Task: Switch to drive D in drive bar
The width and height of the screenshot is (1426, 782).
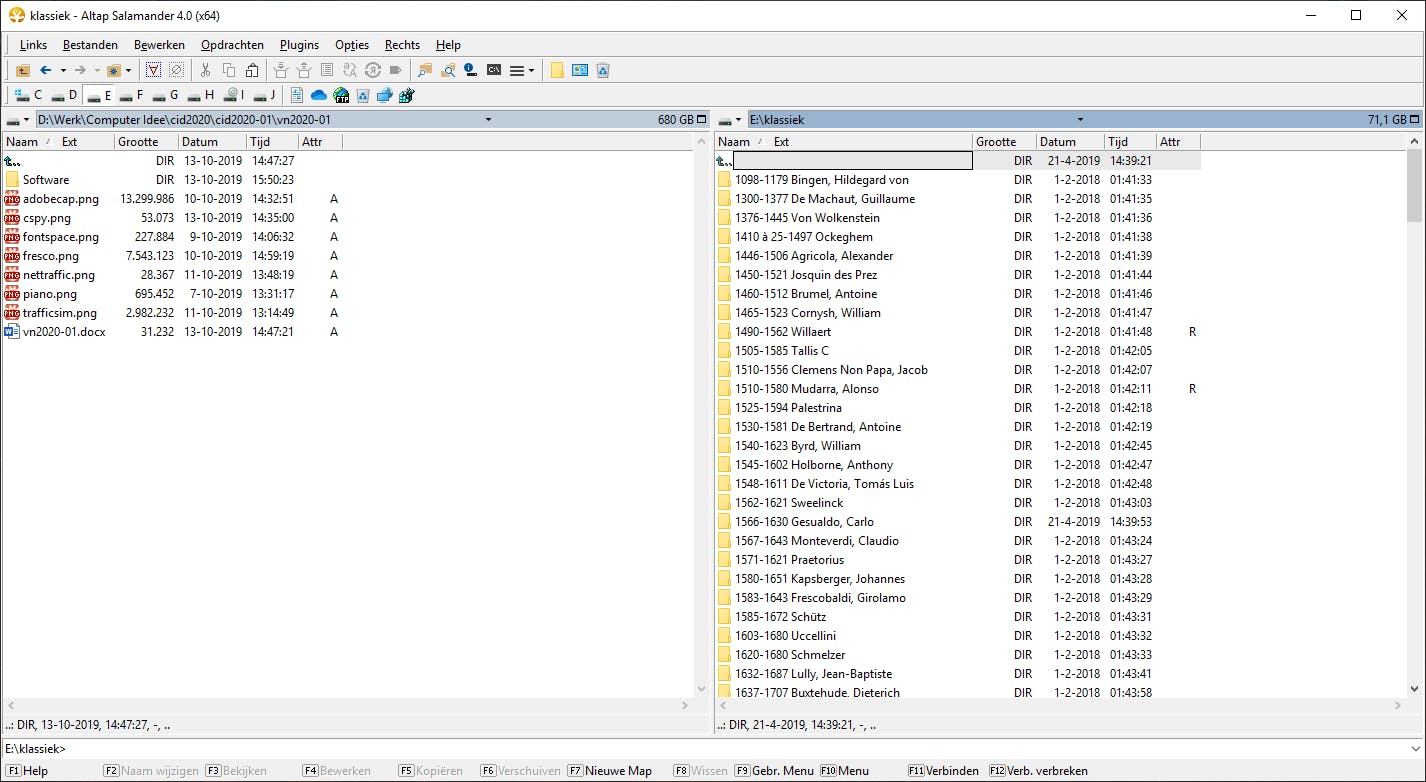Action: 65,95
